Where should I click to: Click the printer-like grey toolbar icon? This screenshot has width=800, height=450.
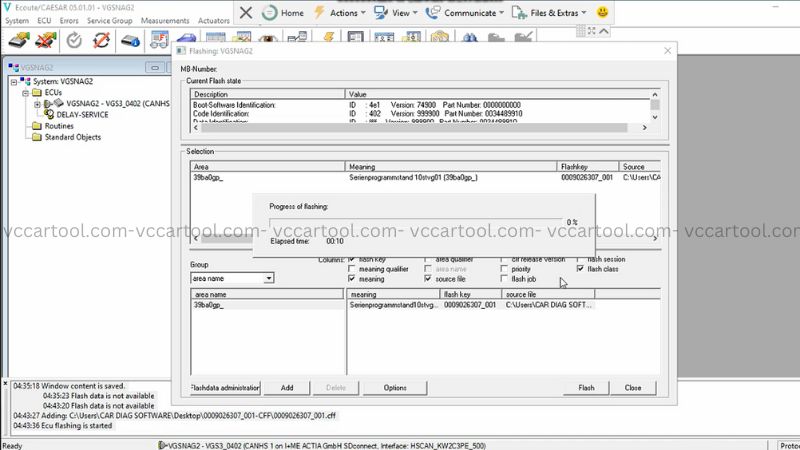tap(496, 37)
